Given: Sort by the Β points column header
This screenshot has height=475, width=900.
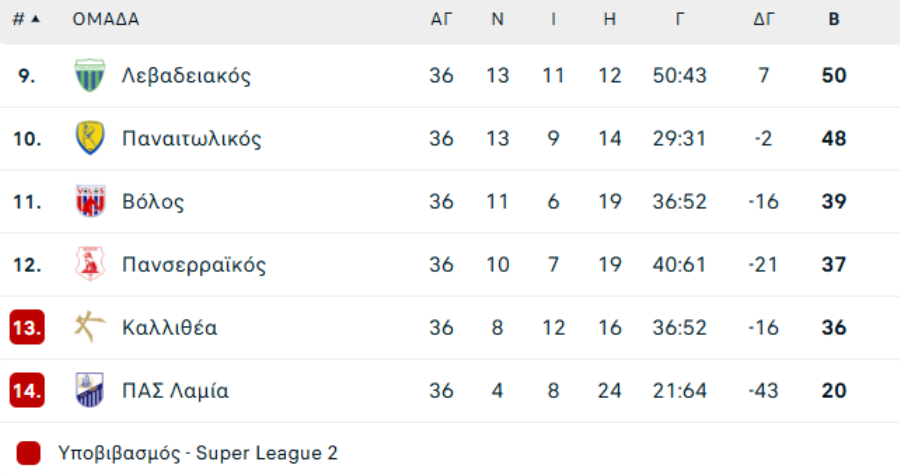Looking at the screenshot, I should pos(834,20).
